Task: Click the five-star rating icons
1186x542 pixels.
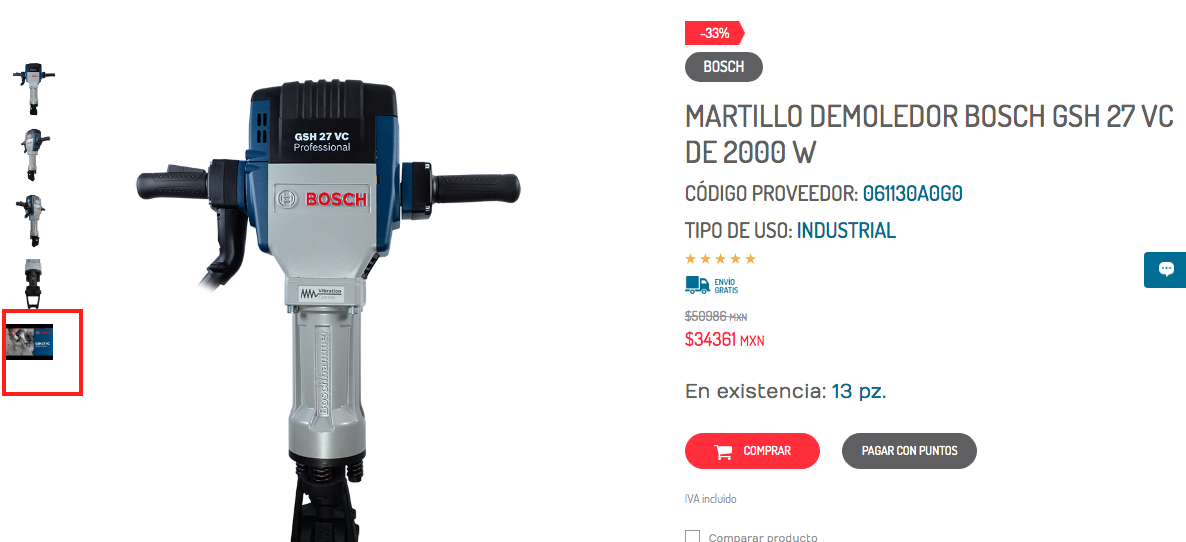Action: click(720, 259)
